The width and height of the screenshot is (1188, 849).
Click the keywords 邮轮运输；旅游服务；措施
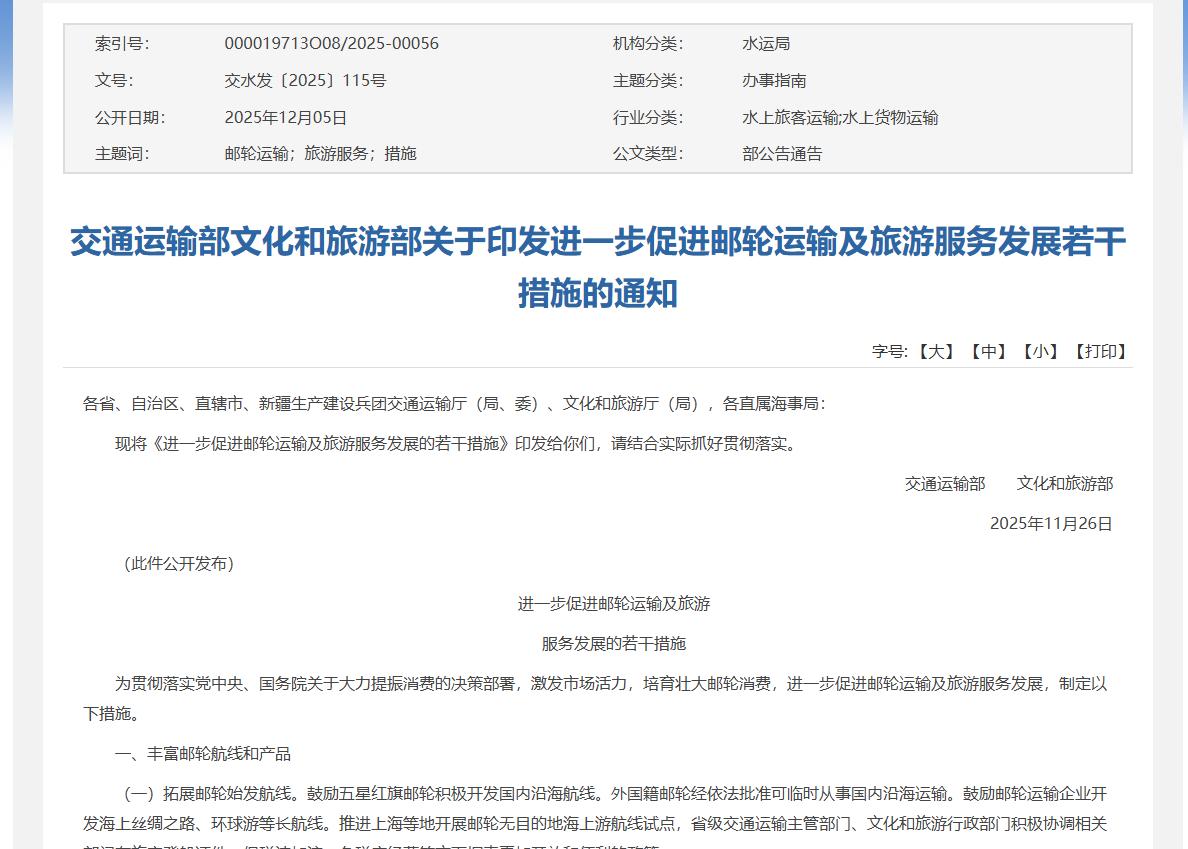[320, 154]
